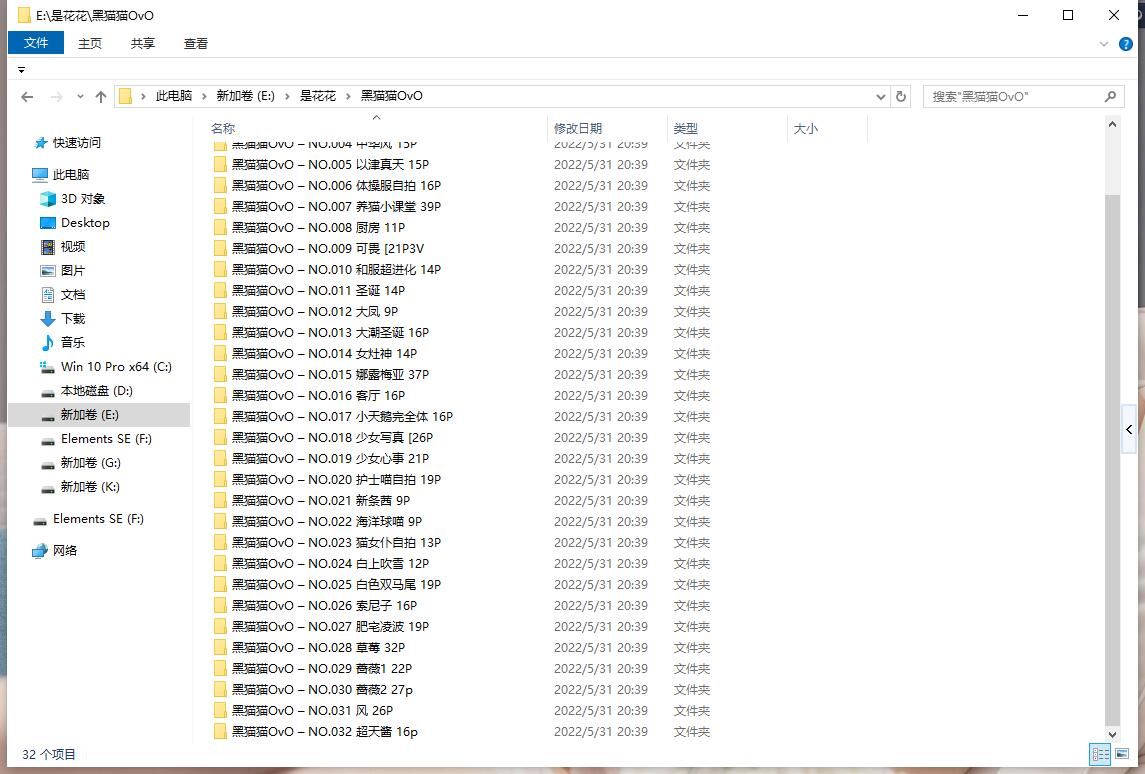Sort by the 修改日期 column header
The image size is (1145, 774).
[578, 129]
